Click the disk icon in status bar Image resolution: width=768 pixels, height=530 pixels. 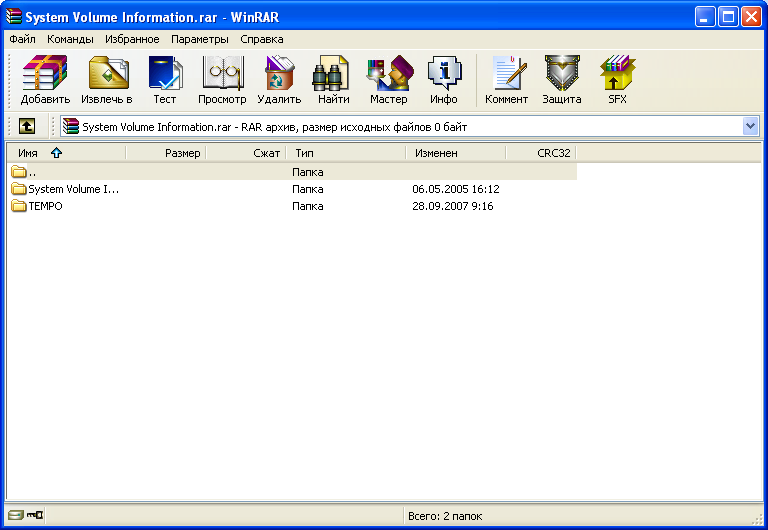point(16,515)
